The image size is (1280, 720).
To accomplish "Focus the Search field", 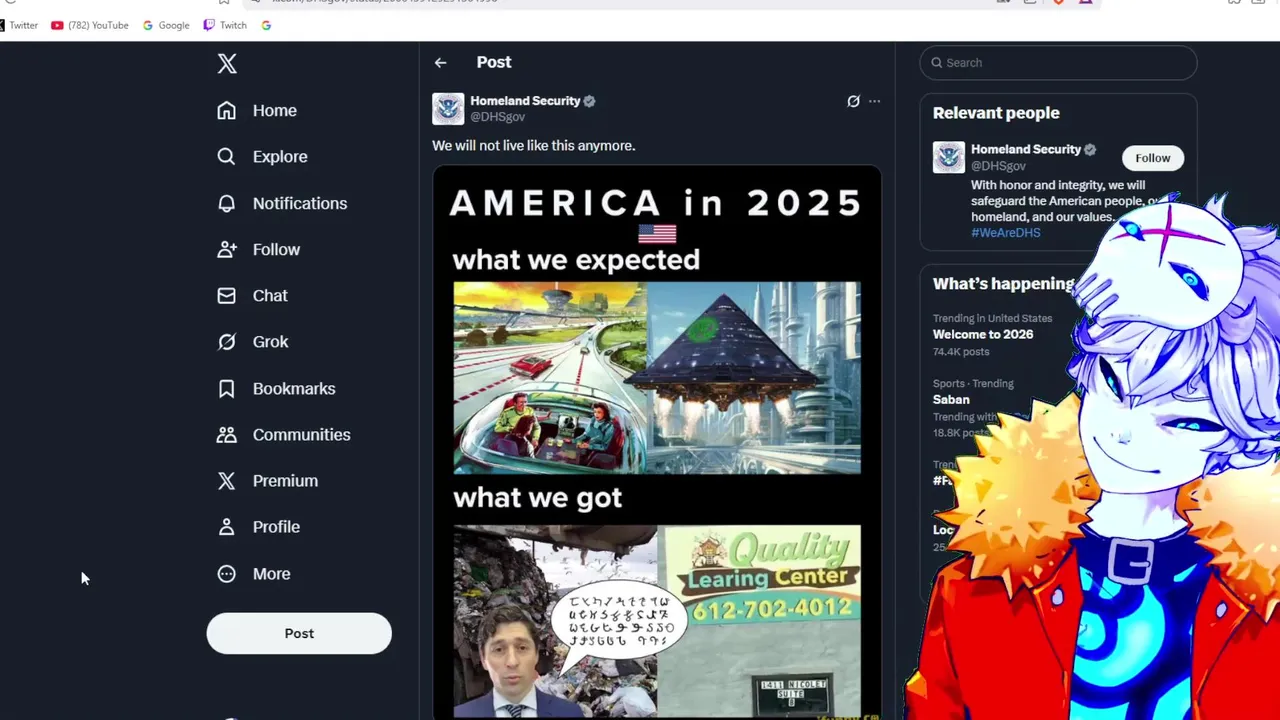I will coord(1058,62).
